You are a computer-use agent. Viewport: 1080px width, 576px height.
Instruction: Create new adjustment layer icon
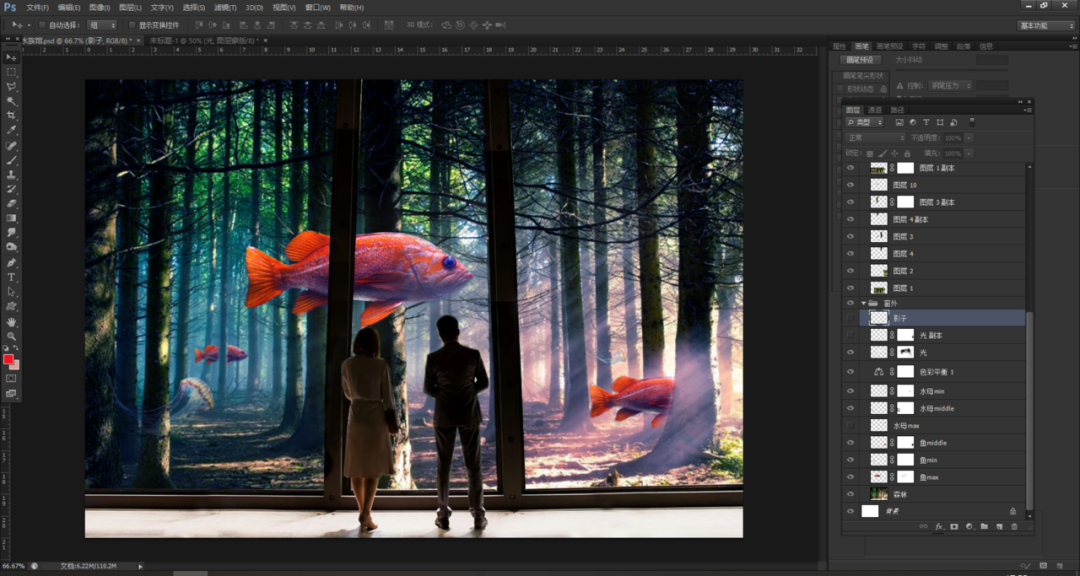coord(969,526)
